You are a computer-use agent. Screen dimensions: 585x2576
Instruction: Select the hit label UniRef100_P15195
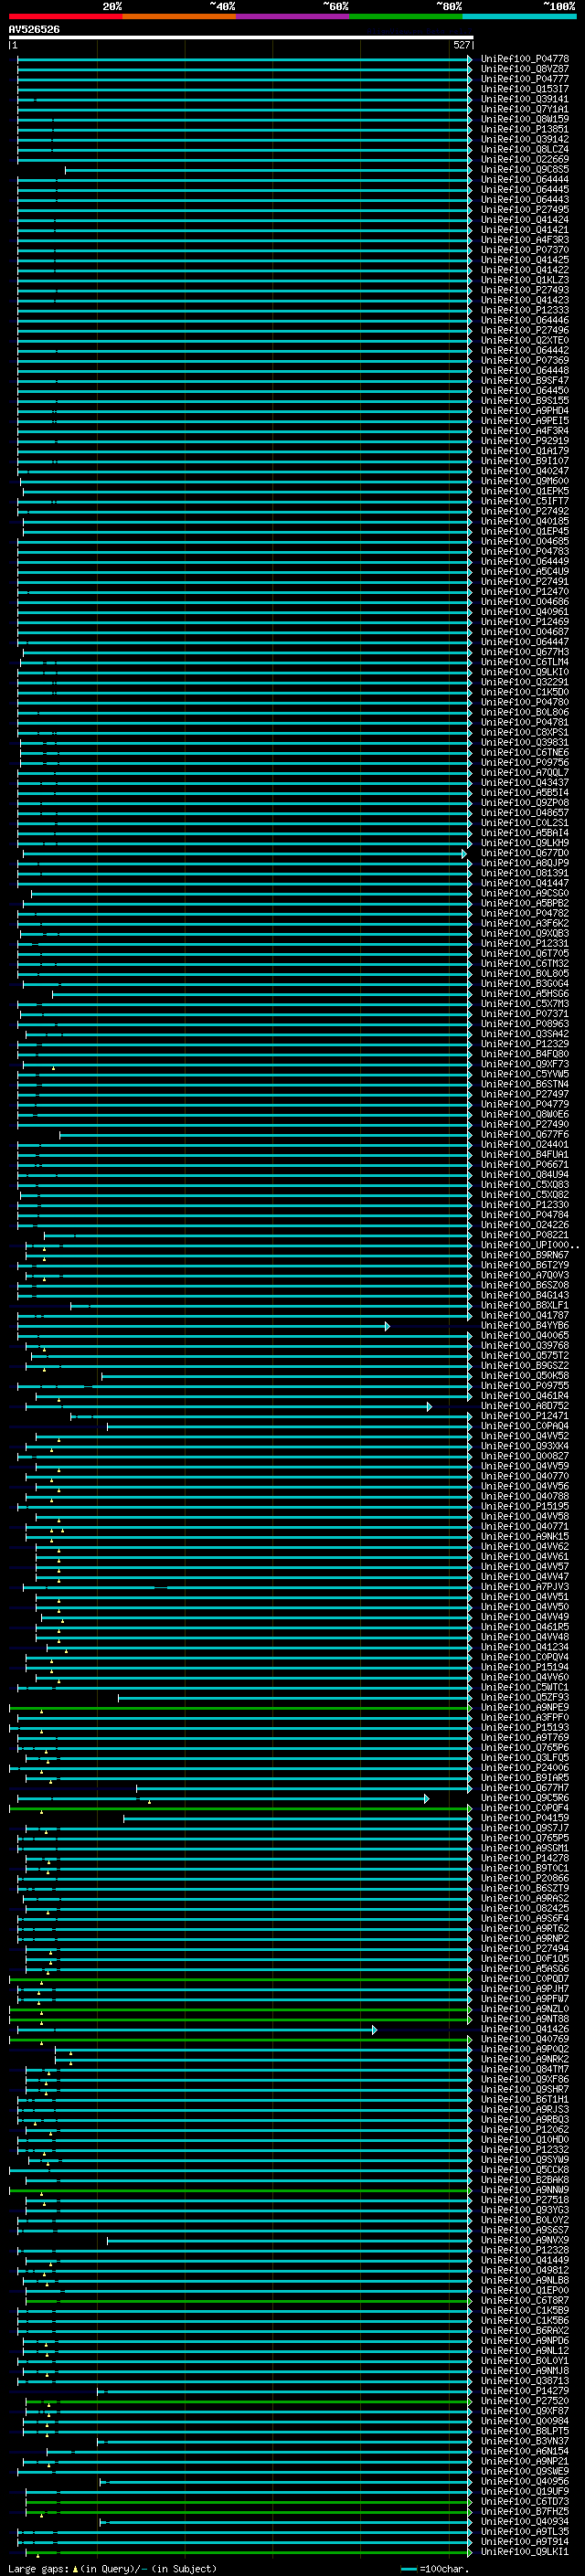point(525,1506)
